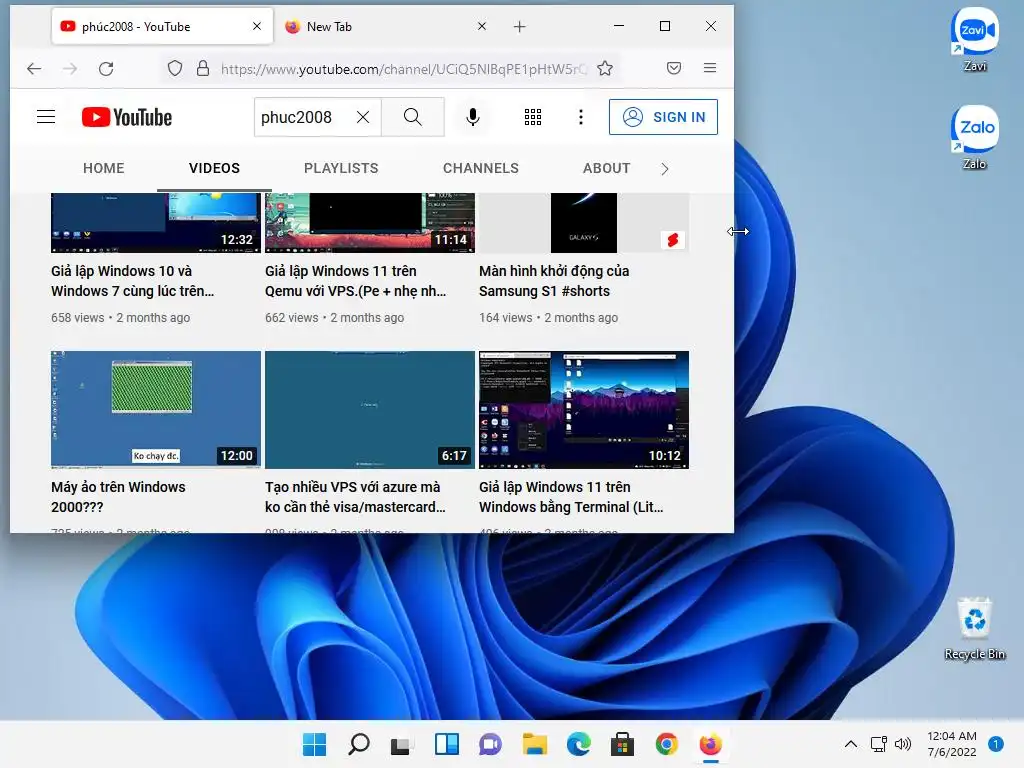Click the SIGN IN button
This screenshot has width=1024, height=768.
point(663,117)
